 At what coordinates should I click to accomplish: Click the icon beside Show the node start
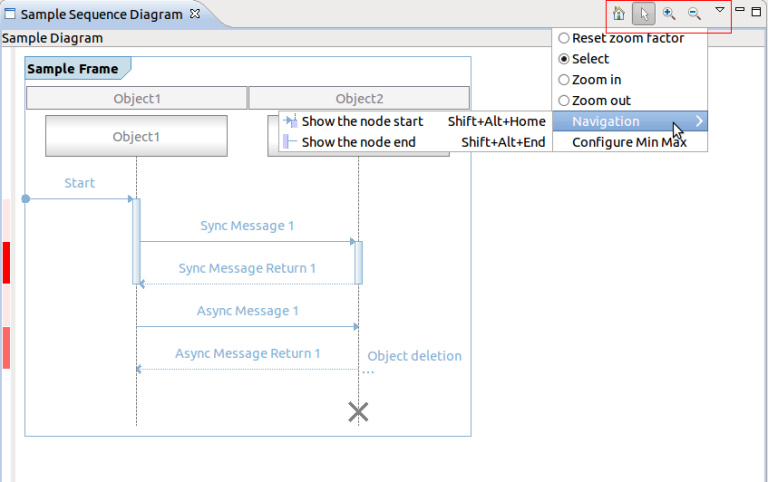pos(291,121)
